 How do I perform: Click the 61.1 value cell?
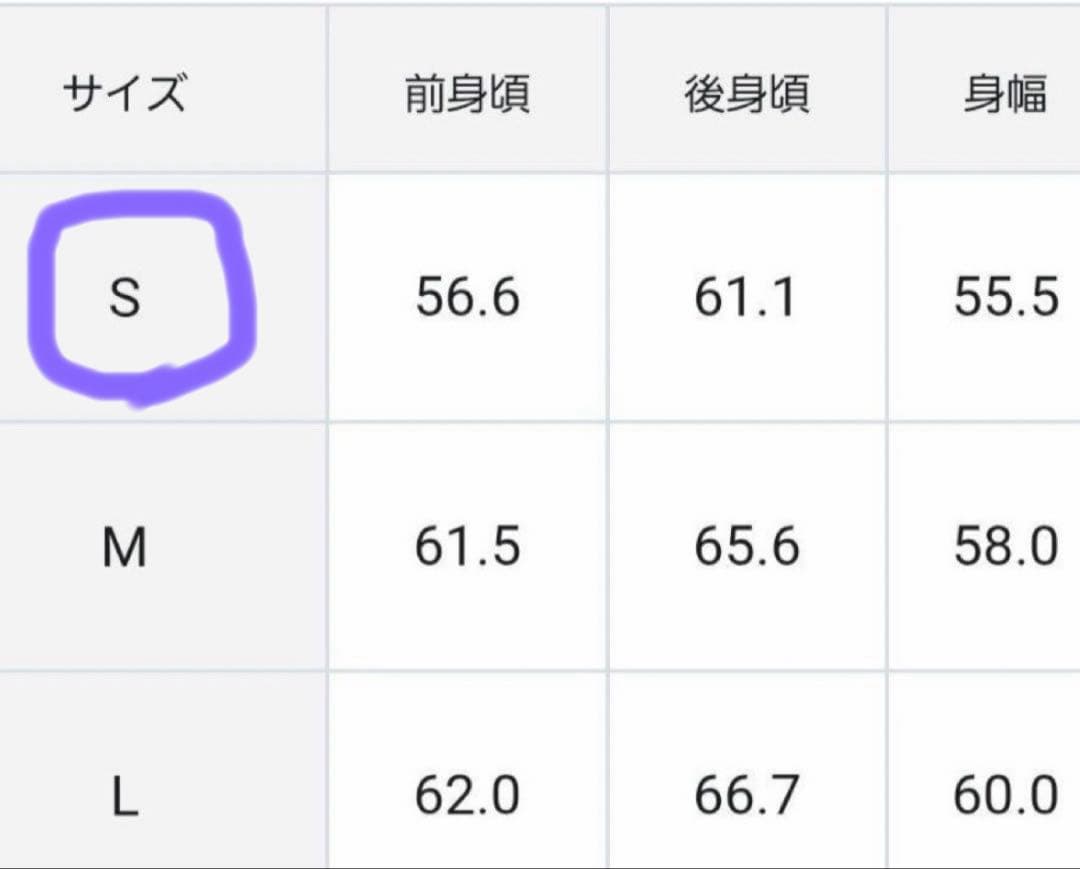pyautogui.click(x=746, y=298)
